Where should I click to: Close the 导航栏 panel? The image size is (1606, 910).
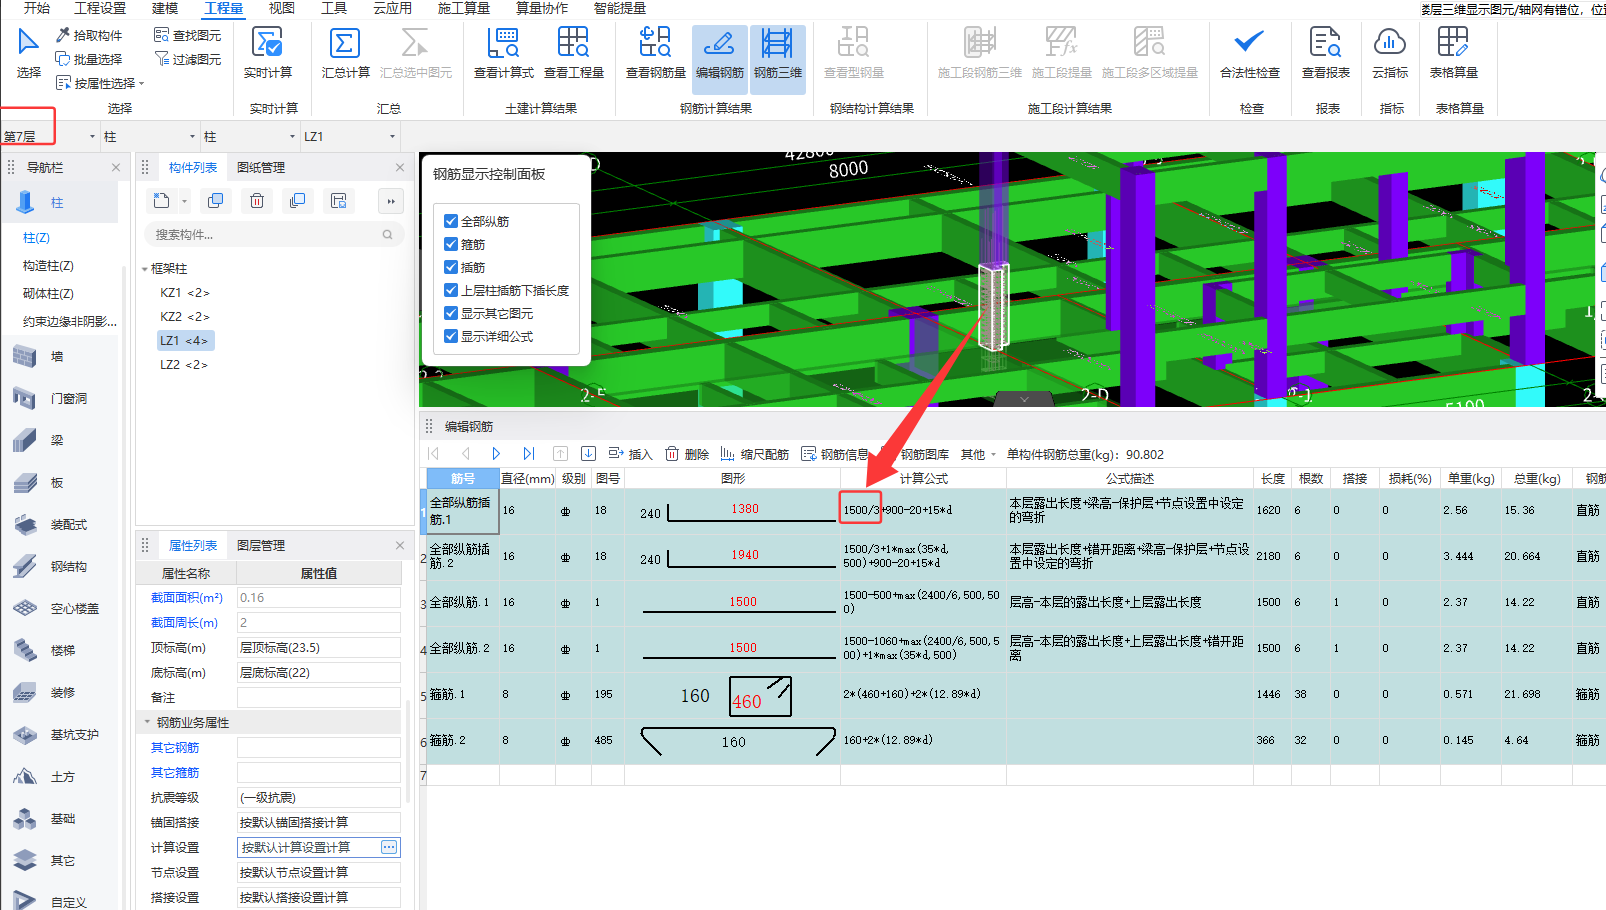[x=116, y=167]
